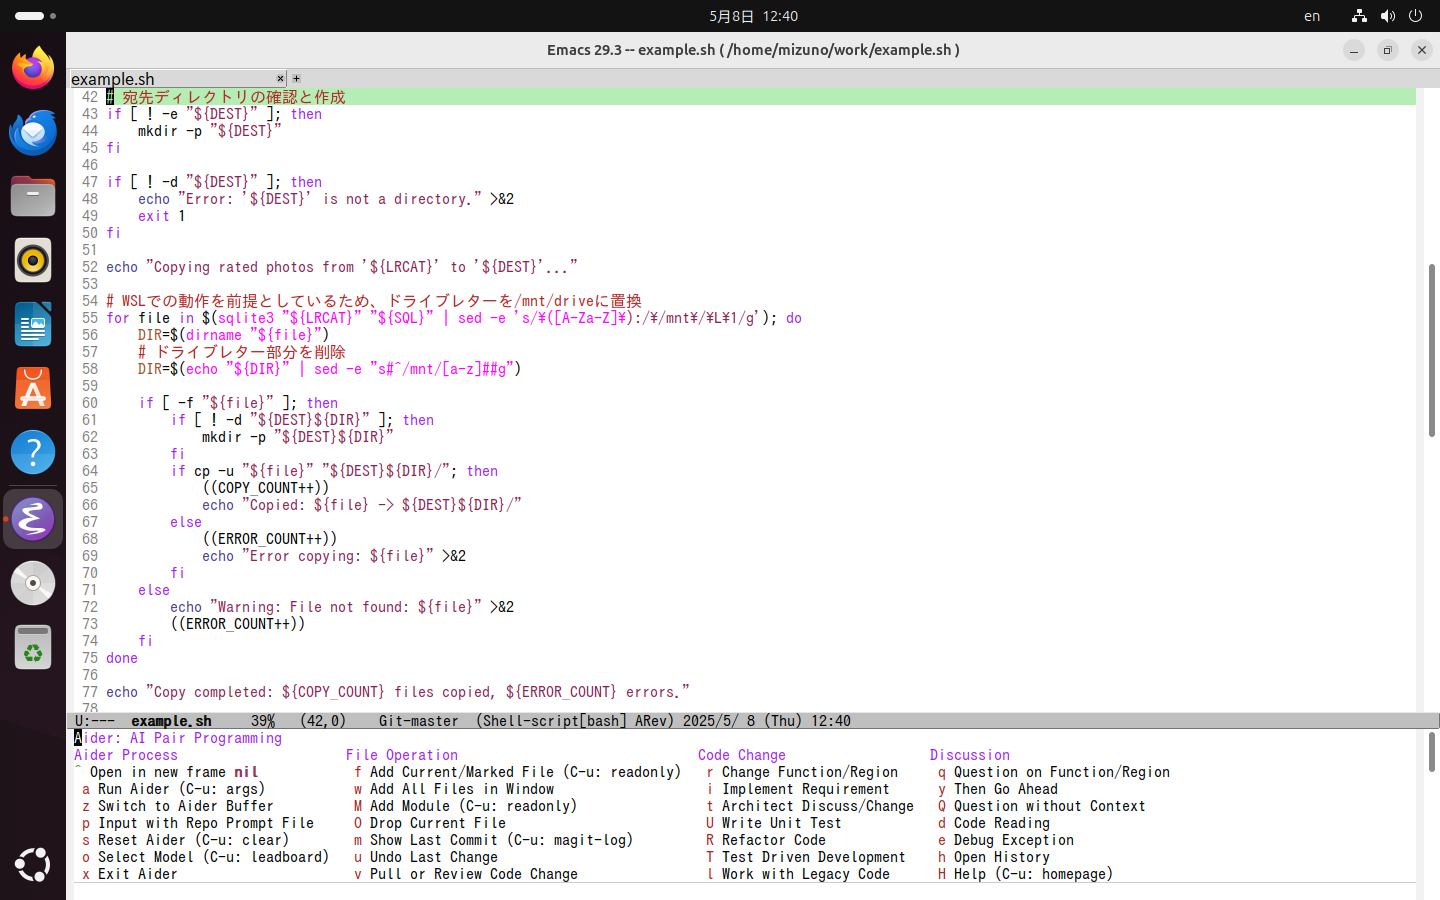
Task: Open the clock calendar at 12:40
Action: [753, 16]
